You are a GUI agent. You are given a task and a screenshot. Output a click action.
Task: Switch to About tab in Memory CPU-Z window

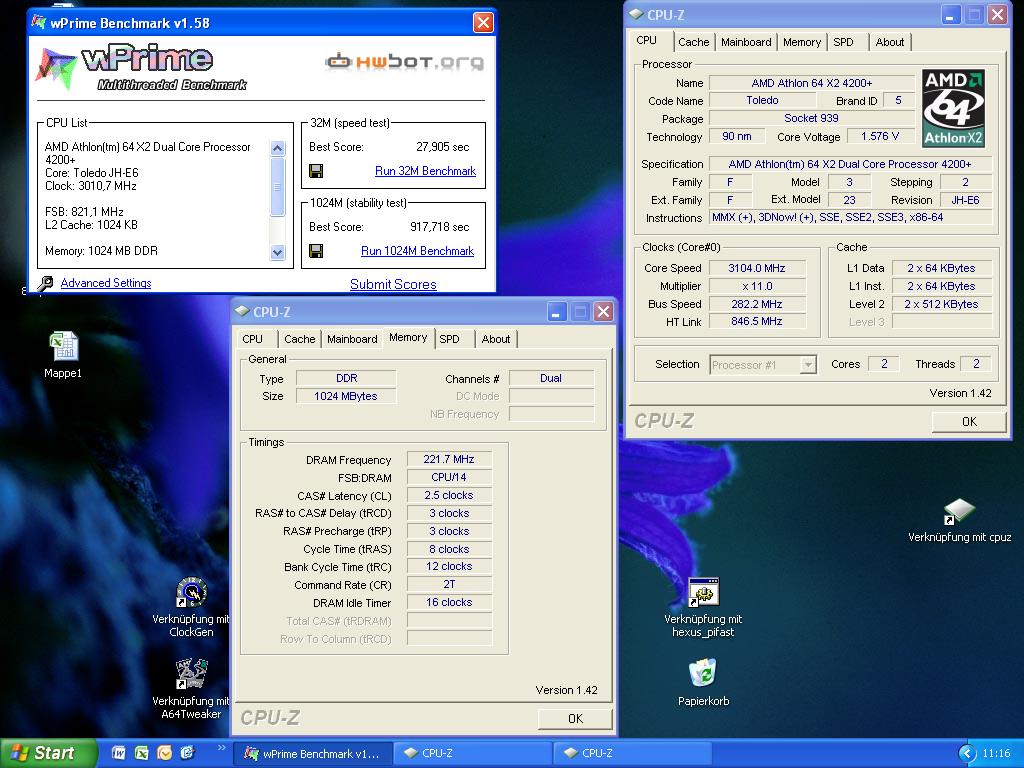pos(496,339)
